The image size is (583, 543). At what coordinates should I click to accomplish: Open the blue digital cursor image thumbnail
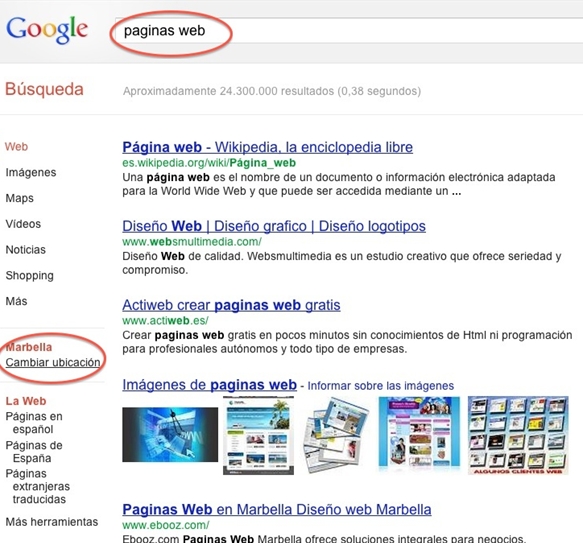170,435
